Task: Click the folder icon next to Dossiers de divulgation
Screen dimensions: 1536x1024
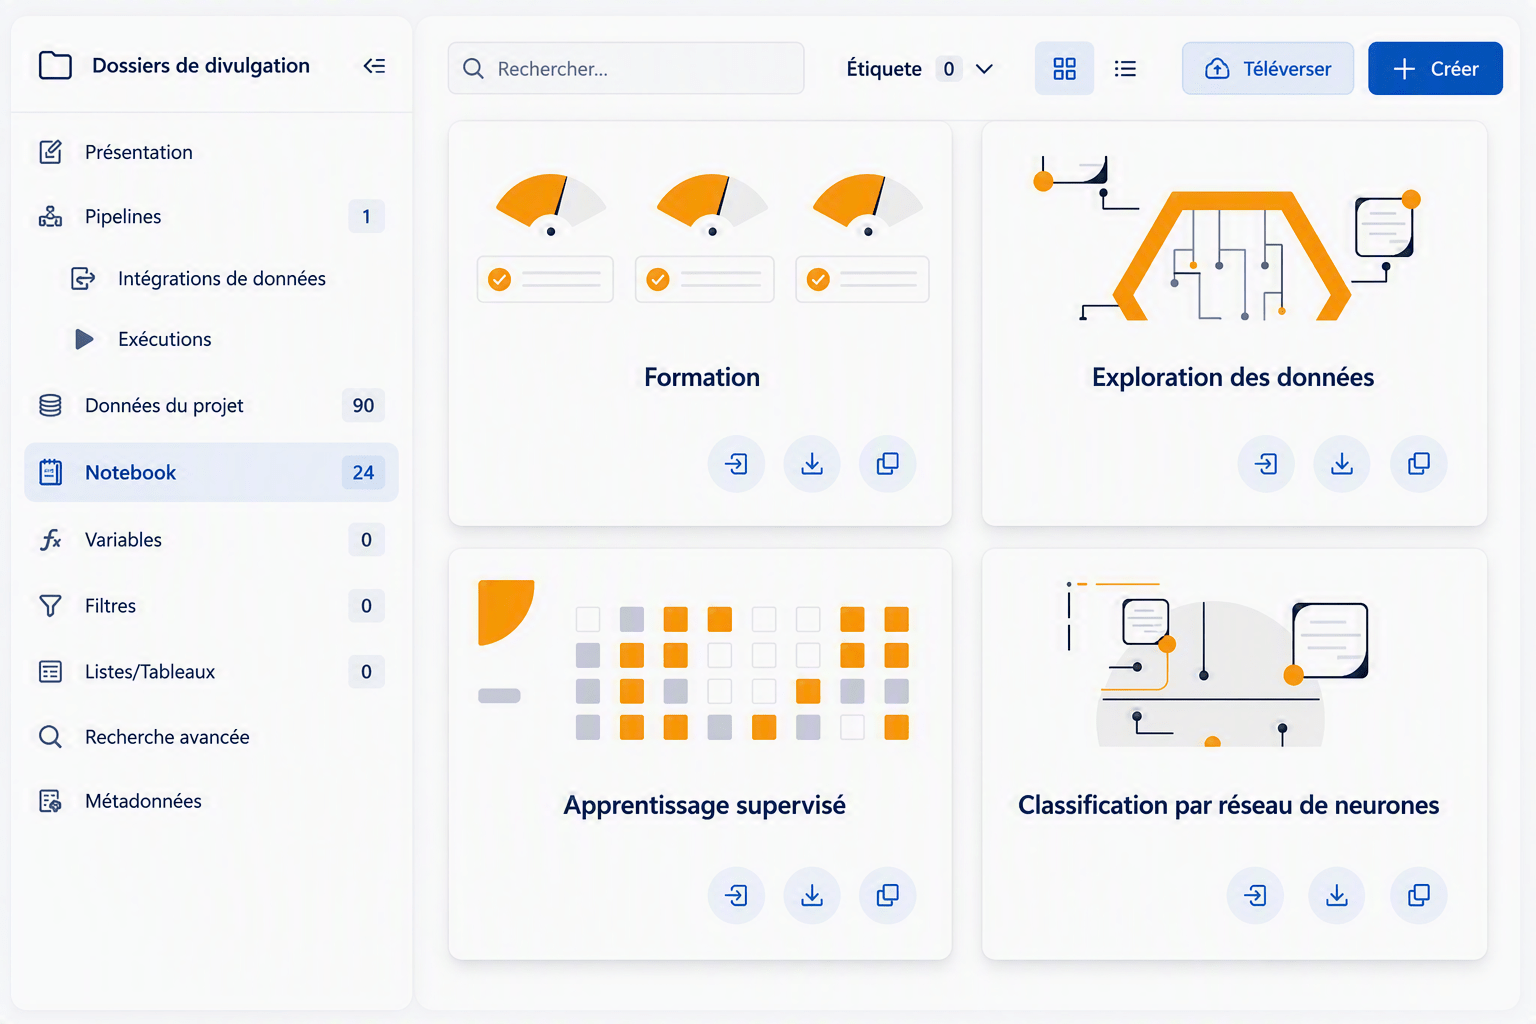Action: point(55,66)
